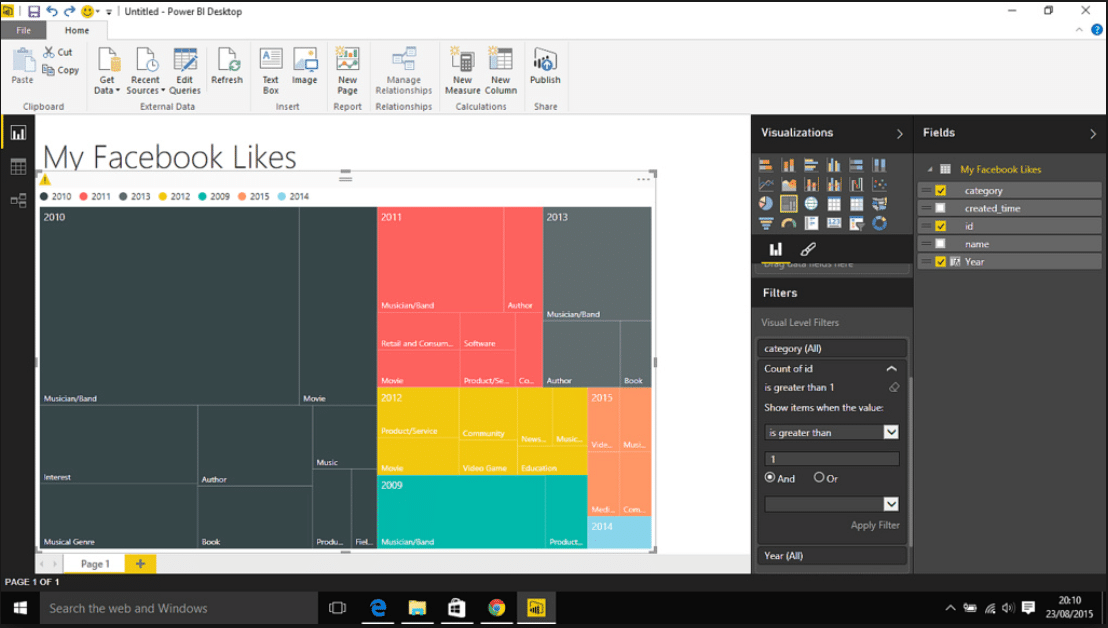Image resolution: width=1108 pixels, height=628 pixels.
Task: Select the Page 1 tab
Action: click(95, 564)
